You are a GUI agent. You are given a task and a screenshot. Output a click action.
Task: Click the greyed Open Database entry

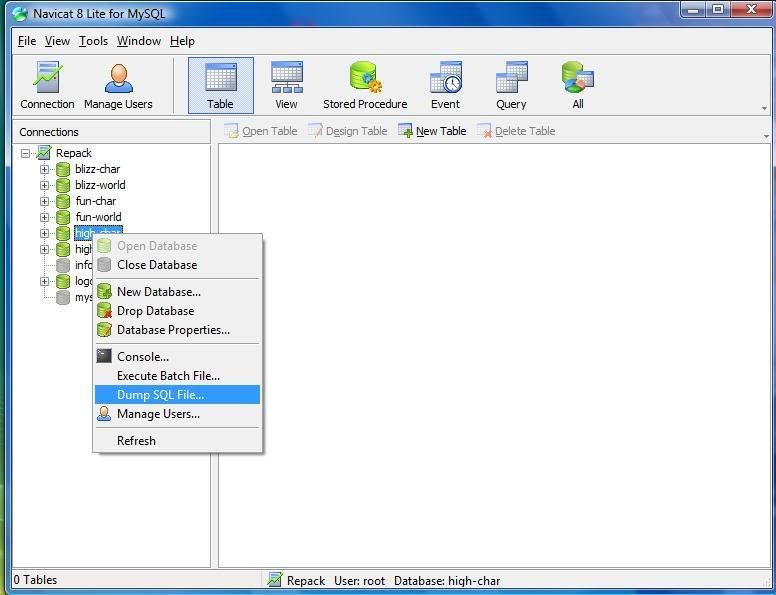(x=177, y=246)
